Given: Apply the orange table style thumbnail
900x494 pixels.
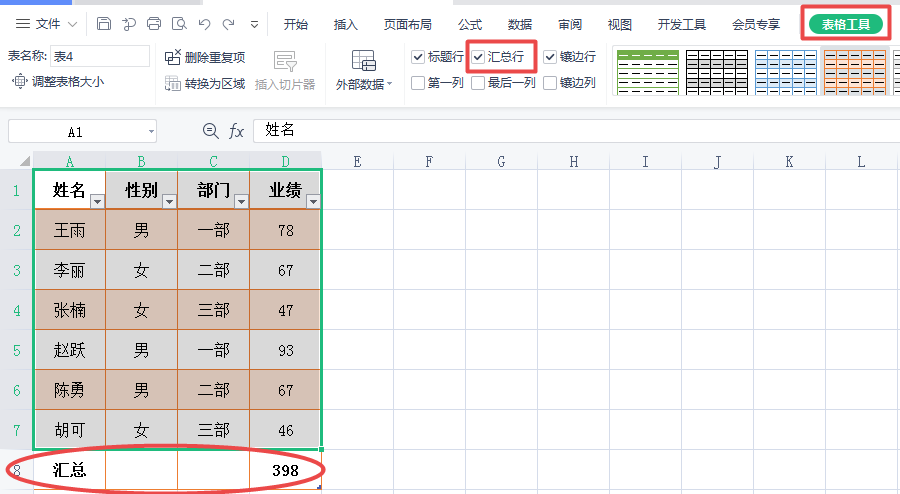Looking at the screenshot, I should [x=855, y=72].
